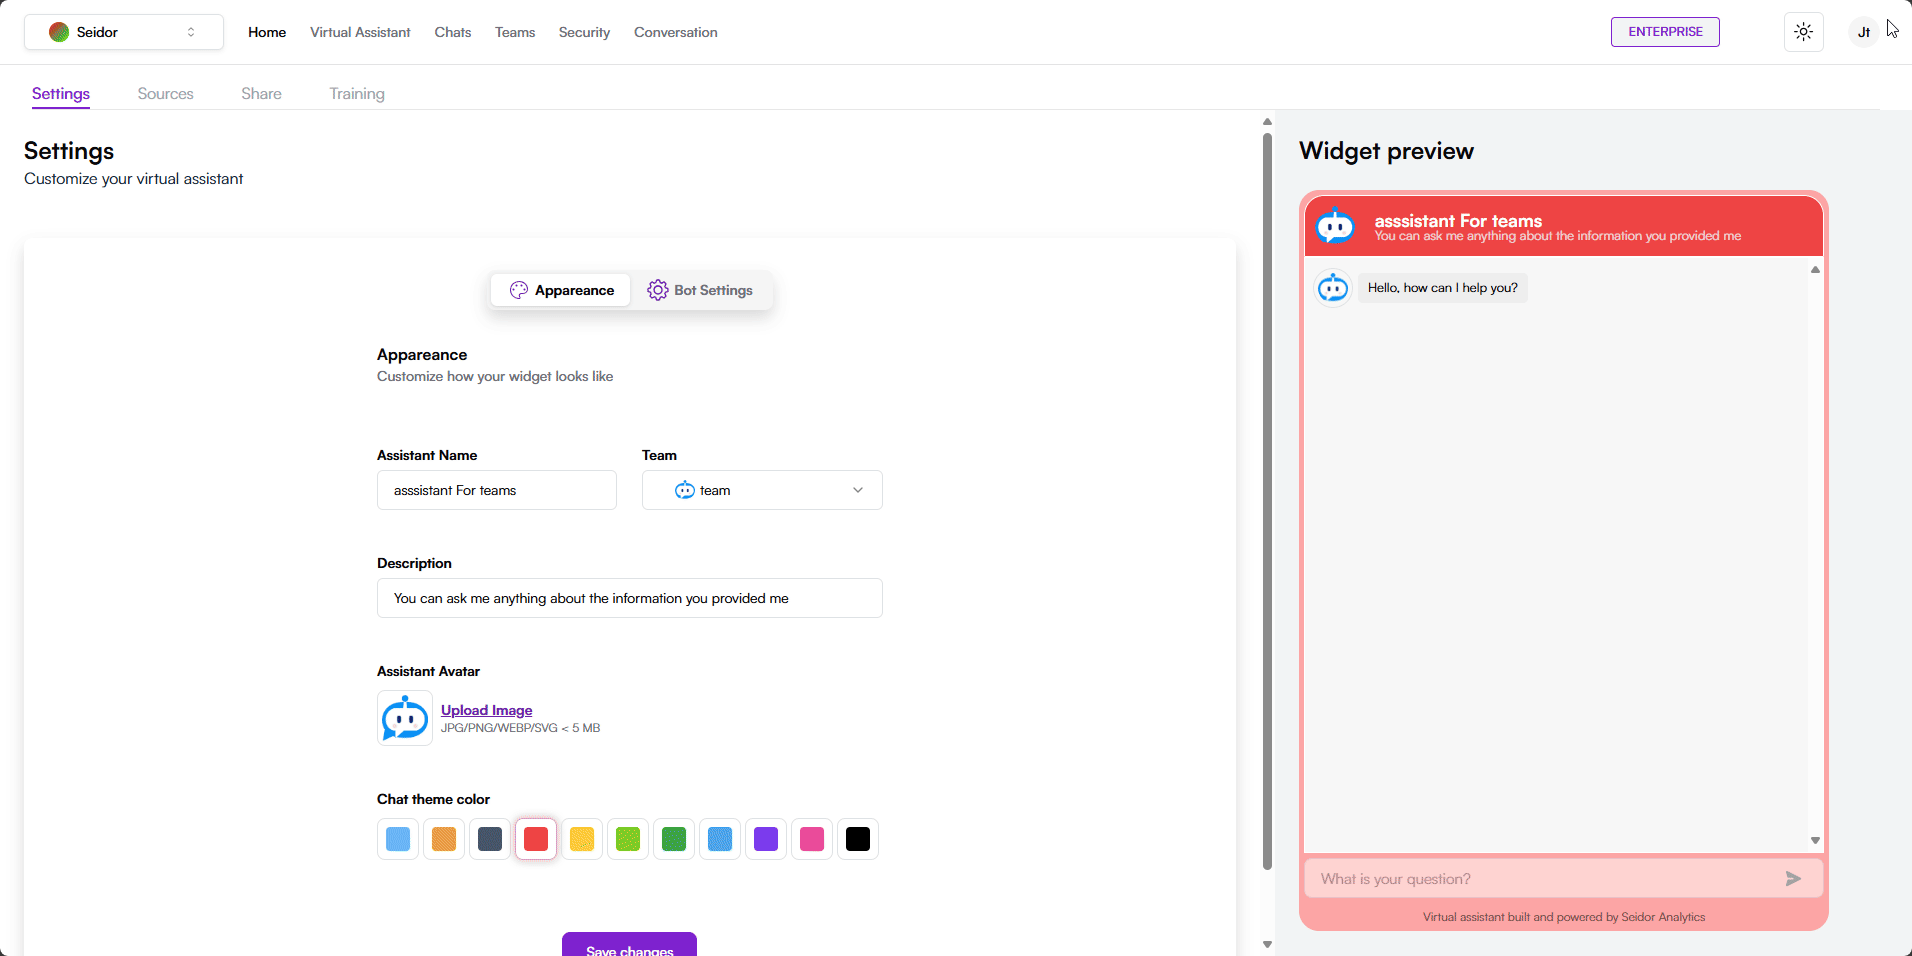
Task: Open the Sources tab
Action: [x=165, y=94]
